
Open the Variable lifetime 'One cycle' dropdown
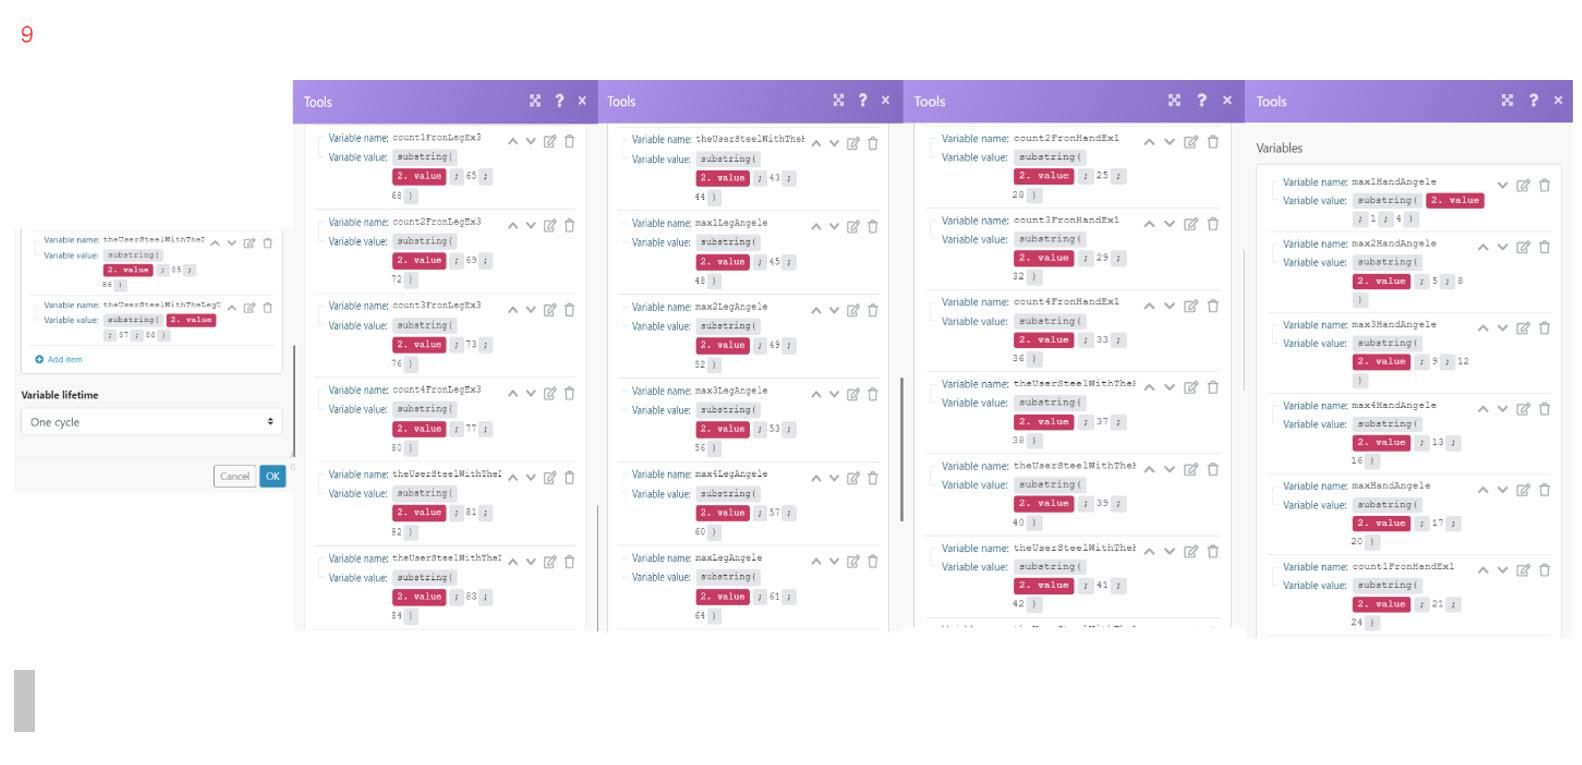pyautogui.click(x=151, y=422)
